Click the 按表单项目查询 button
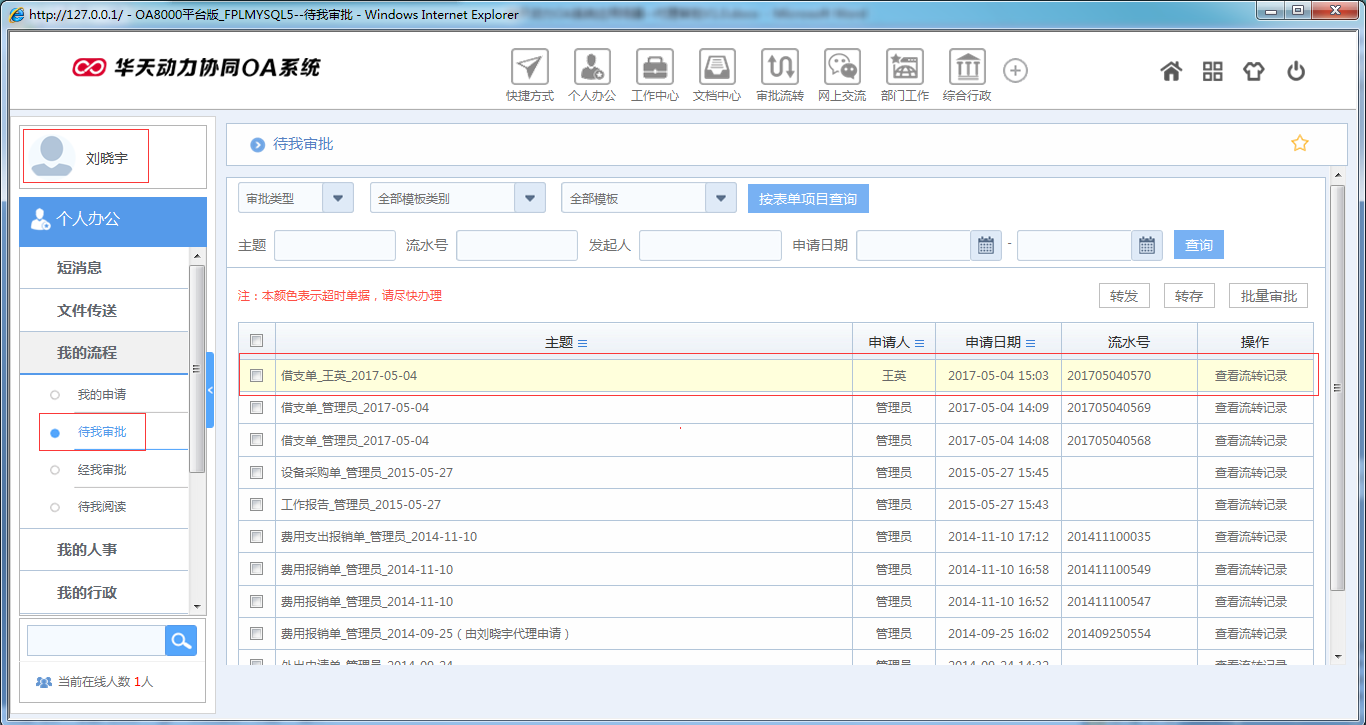This screenshot has height=725, width=1366. [807, 199]
